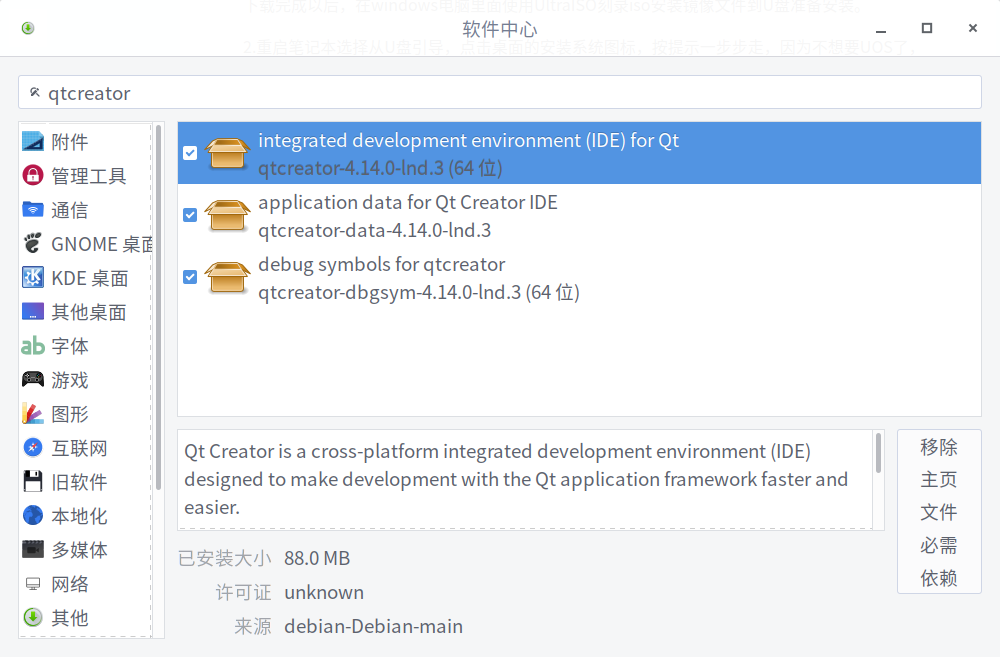This screenshot has width=1000, height=657.
Task: Click the 互联网 icon
Action: point(33,447)
